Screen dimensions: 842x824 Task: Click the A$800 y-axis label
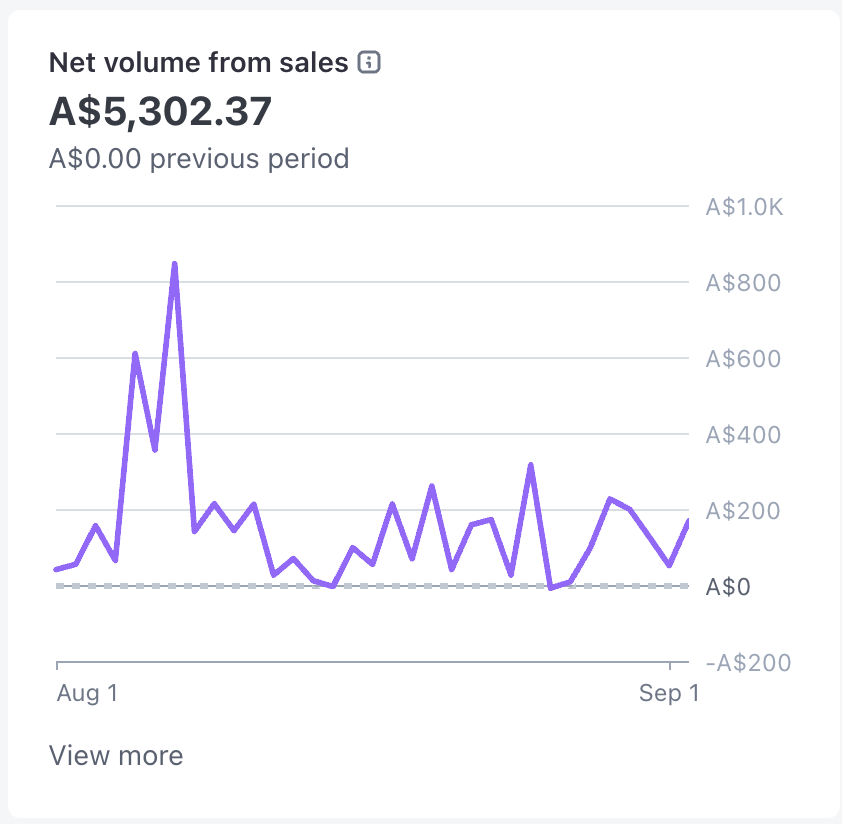[x=743, y=283]
